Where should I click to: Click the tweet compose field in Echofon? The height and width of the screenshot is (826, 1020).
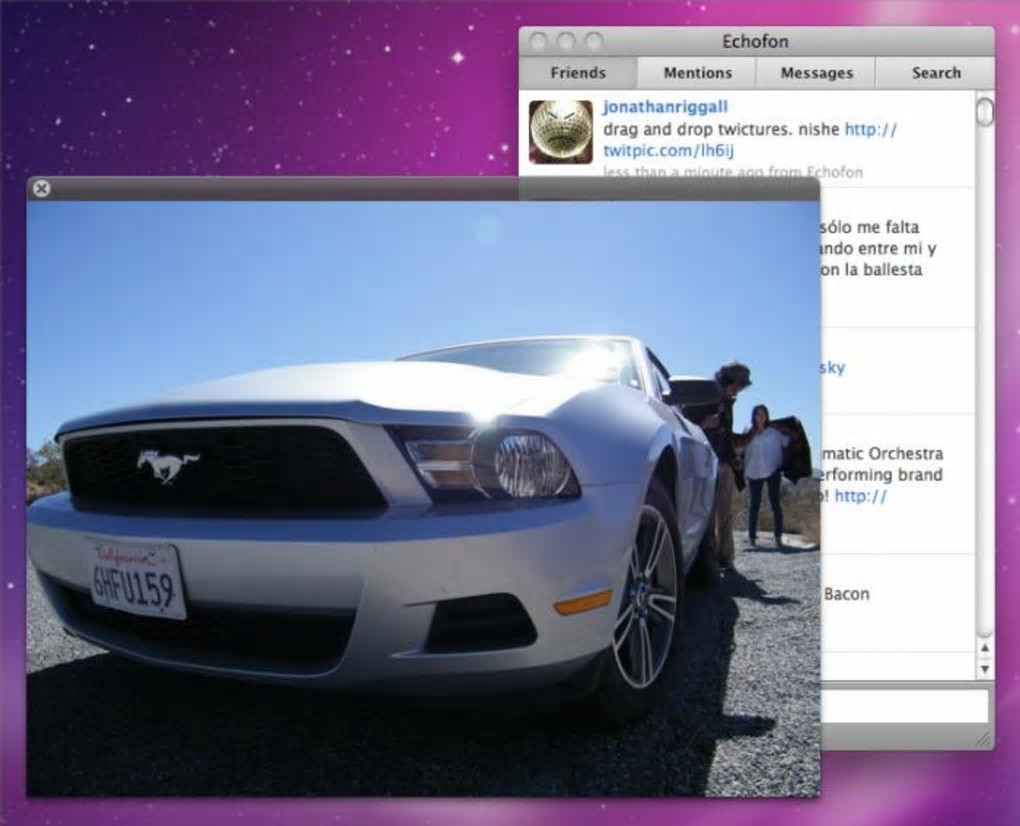[904, 705]
